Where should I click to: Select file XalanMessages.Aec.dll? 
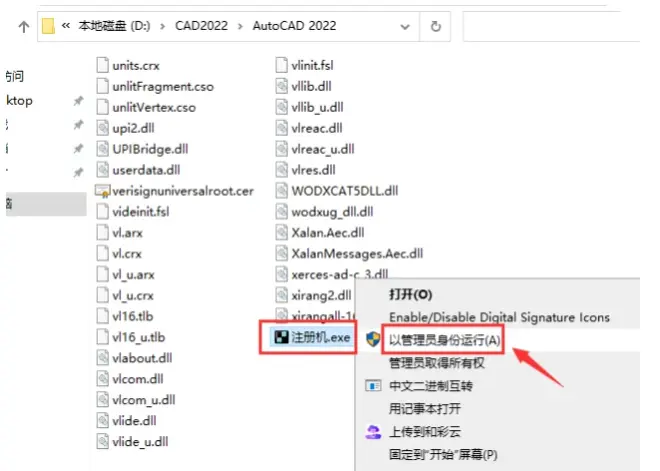(x=357, y=253)
